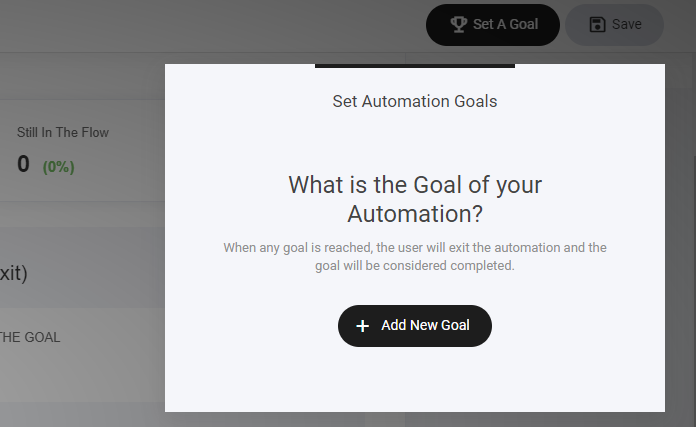Screen dimensions: 696x427
Task: Click the dimmed top header bar area
Action: (x=200, y=25)
